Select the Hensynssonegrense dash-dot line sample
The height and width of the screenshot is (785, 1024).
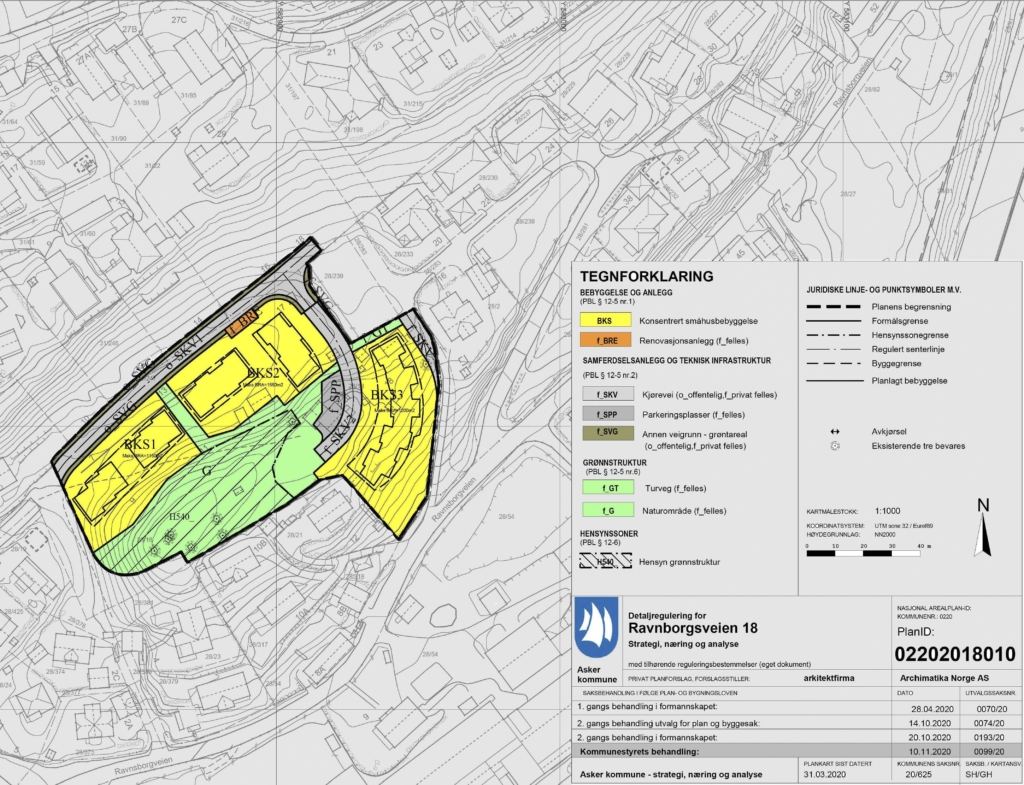click(834, 335)
